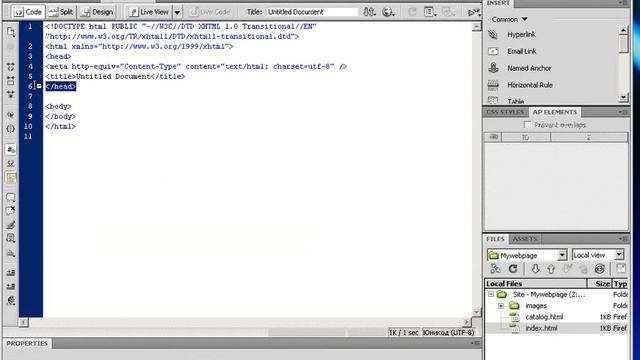Click the Format Source Code icon
Screen dimensions: 640x360
[11, 301]
